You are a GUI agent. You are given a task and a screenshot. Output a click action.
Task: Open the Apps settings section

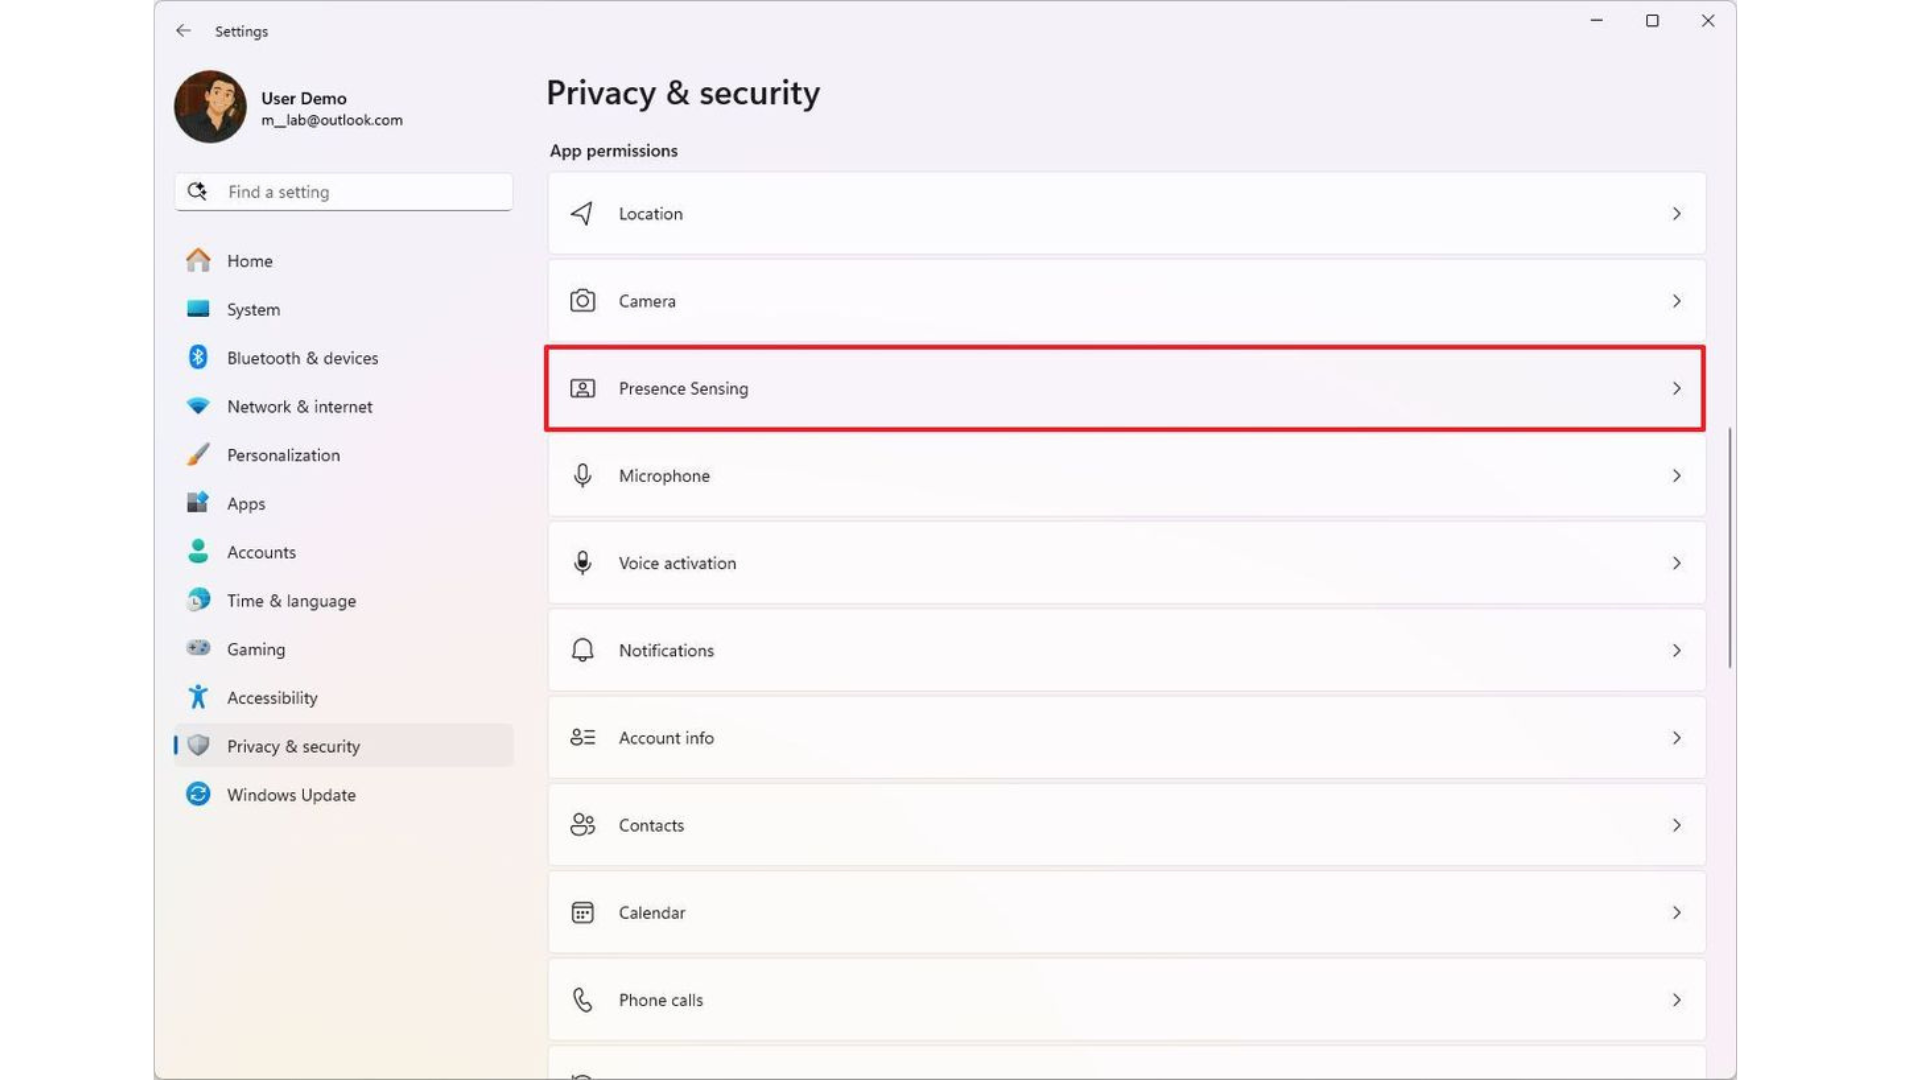click(245, 503)
